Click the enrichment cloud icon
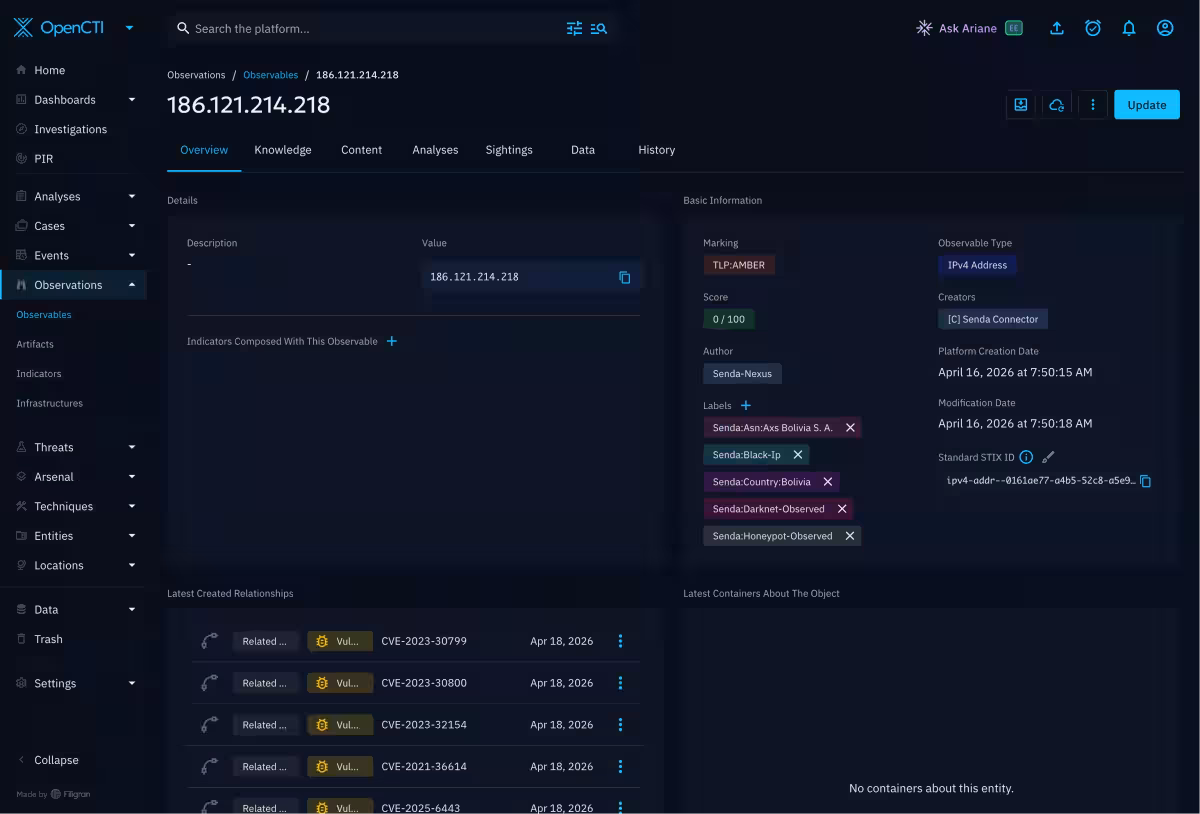 point(1056,105)
